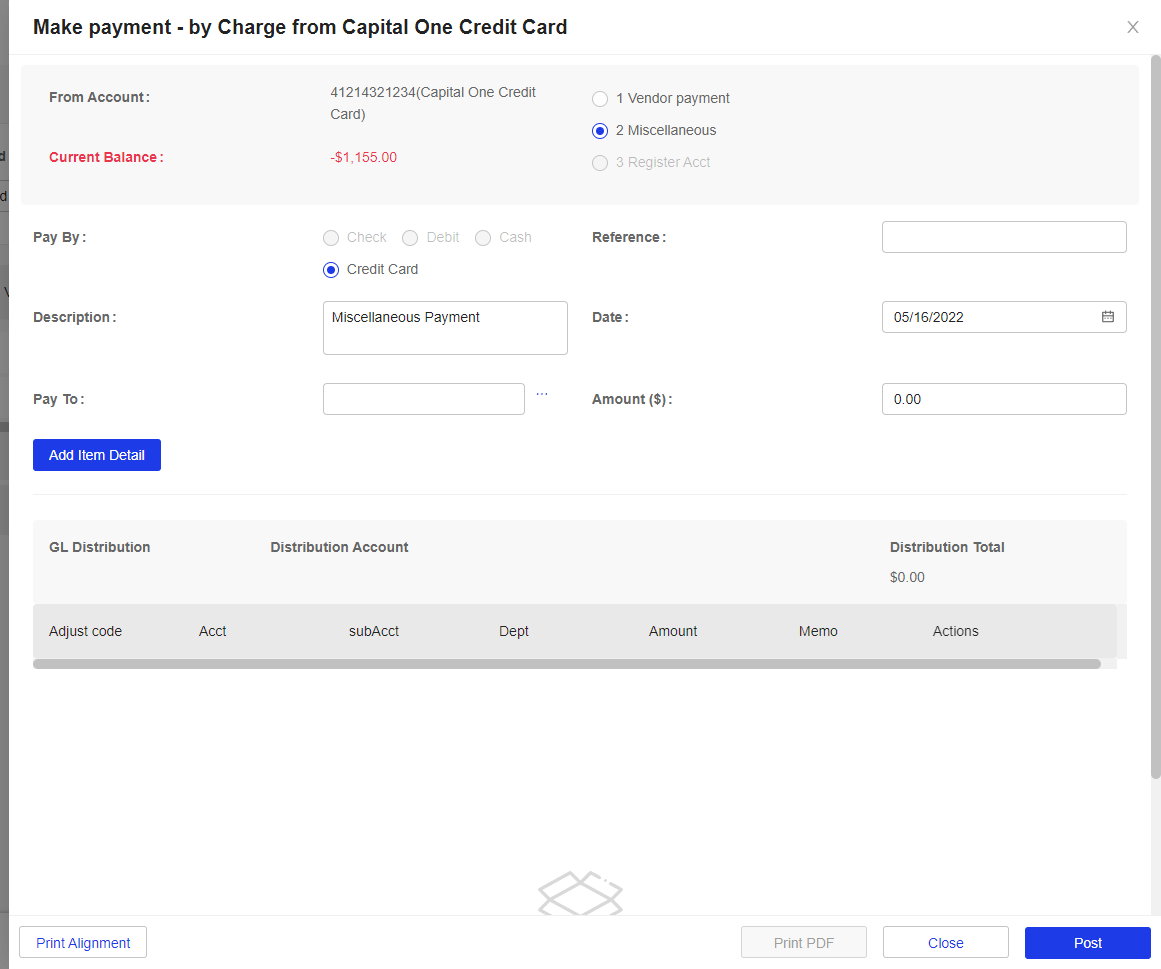The width and height of the screenshot is (1161, 969).
Task: Click the subAcct column header
Action: 374,631
